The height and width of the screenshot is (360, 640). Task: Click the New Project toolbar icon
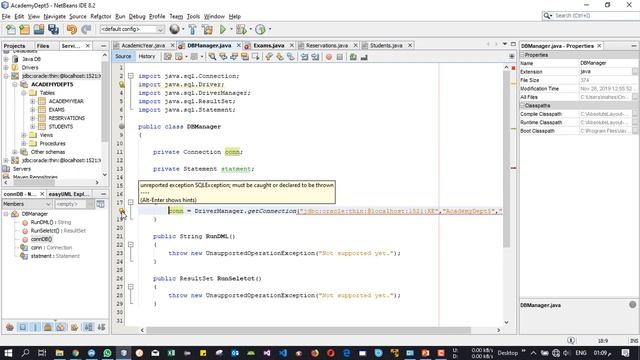click(x=24, y=29)
